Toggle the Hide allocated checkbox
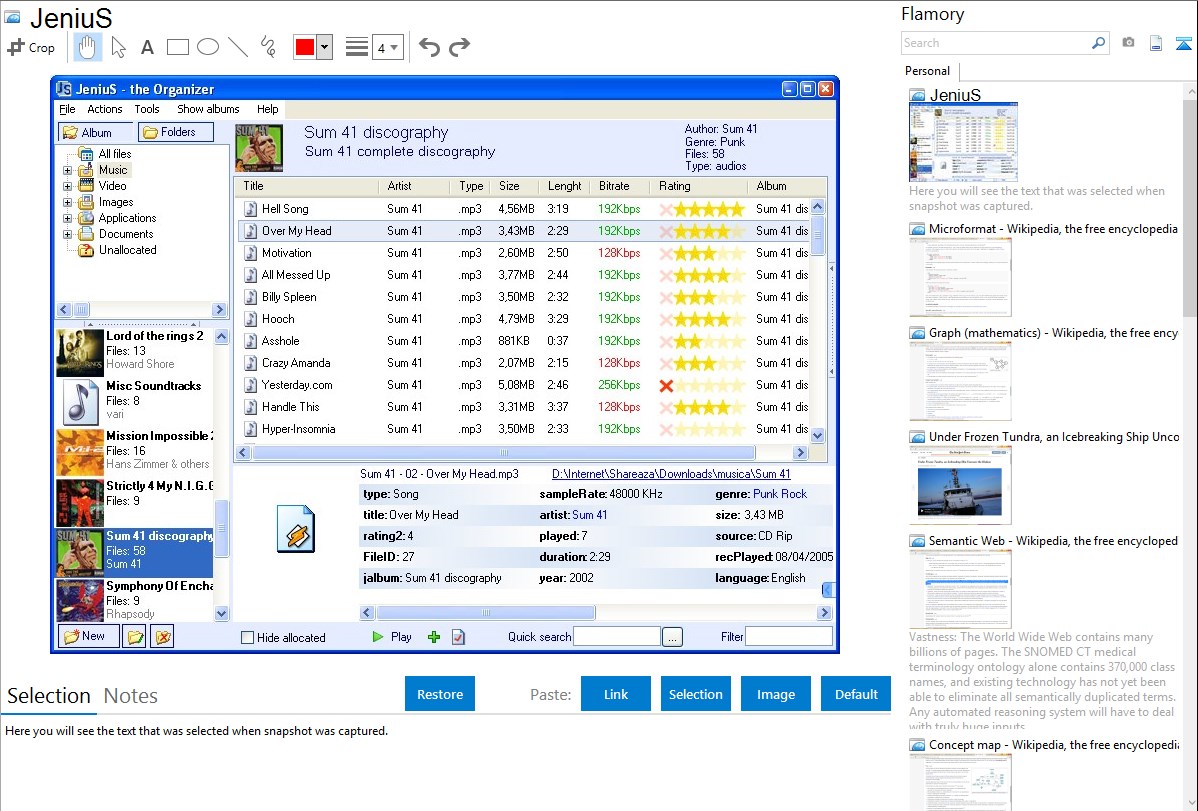This screenshot has height=811, width=1198. [248, 637]
